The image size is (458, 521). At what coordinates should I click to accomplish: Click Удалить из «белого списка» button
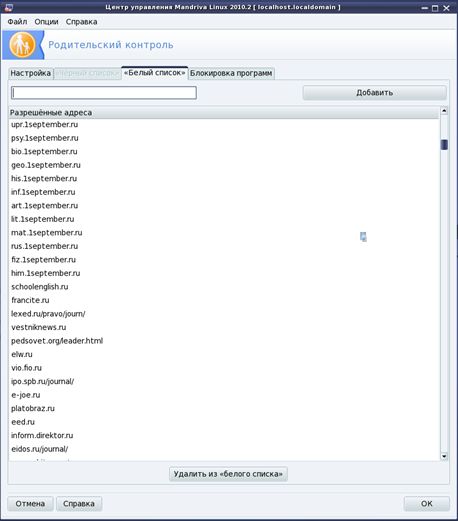(228, 474)
